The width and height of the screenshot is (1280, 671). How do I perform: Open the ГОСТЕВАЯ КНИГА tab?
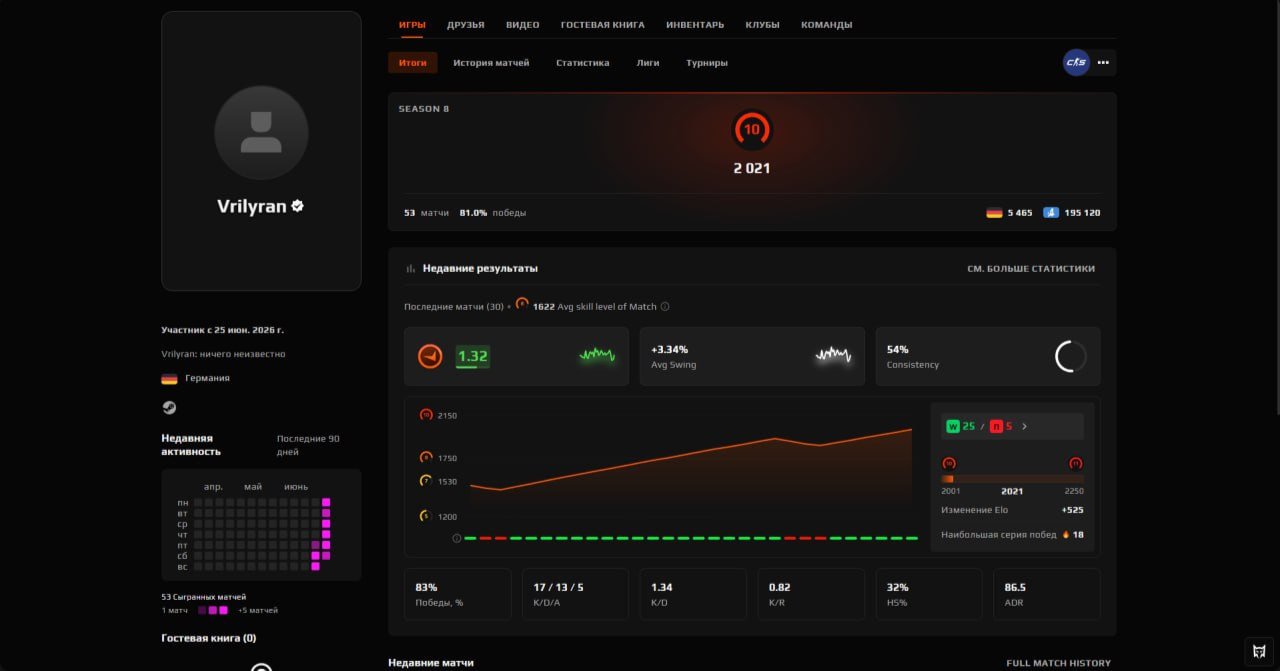(x=602, y=25)
